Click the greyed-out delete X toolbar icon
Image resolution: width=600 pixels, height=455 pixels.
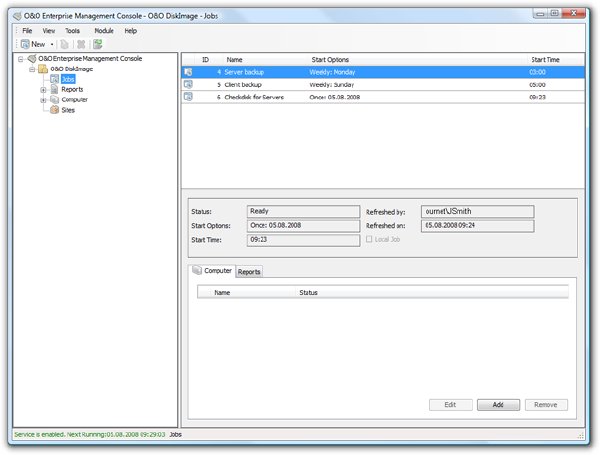pyautogui.click(x=81, y=44)
